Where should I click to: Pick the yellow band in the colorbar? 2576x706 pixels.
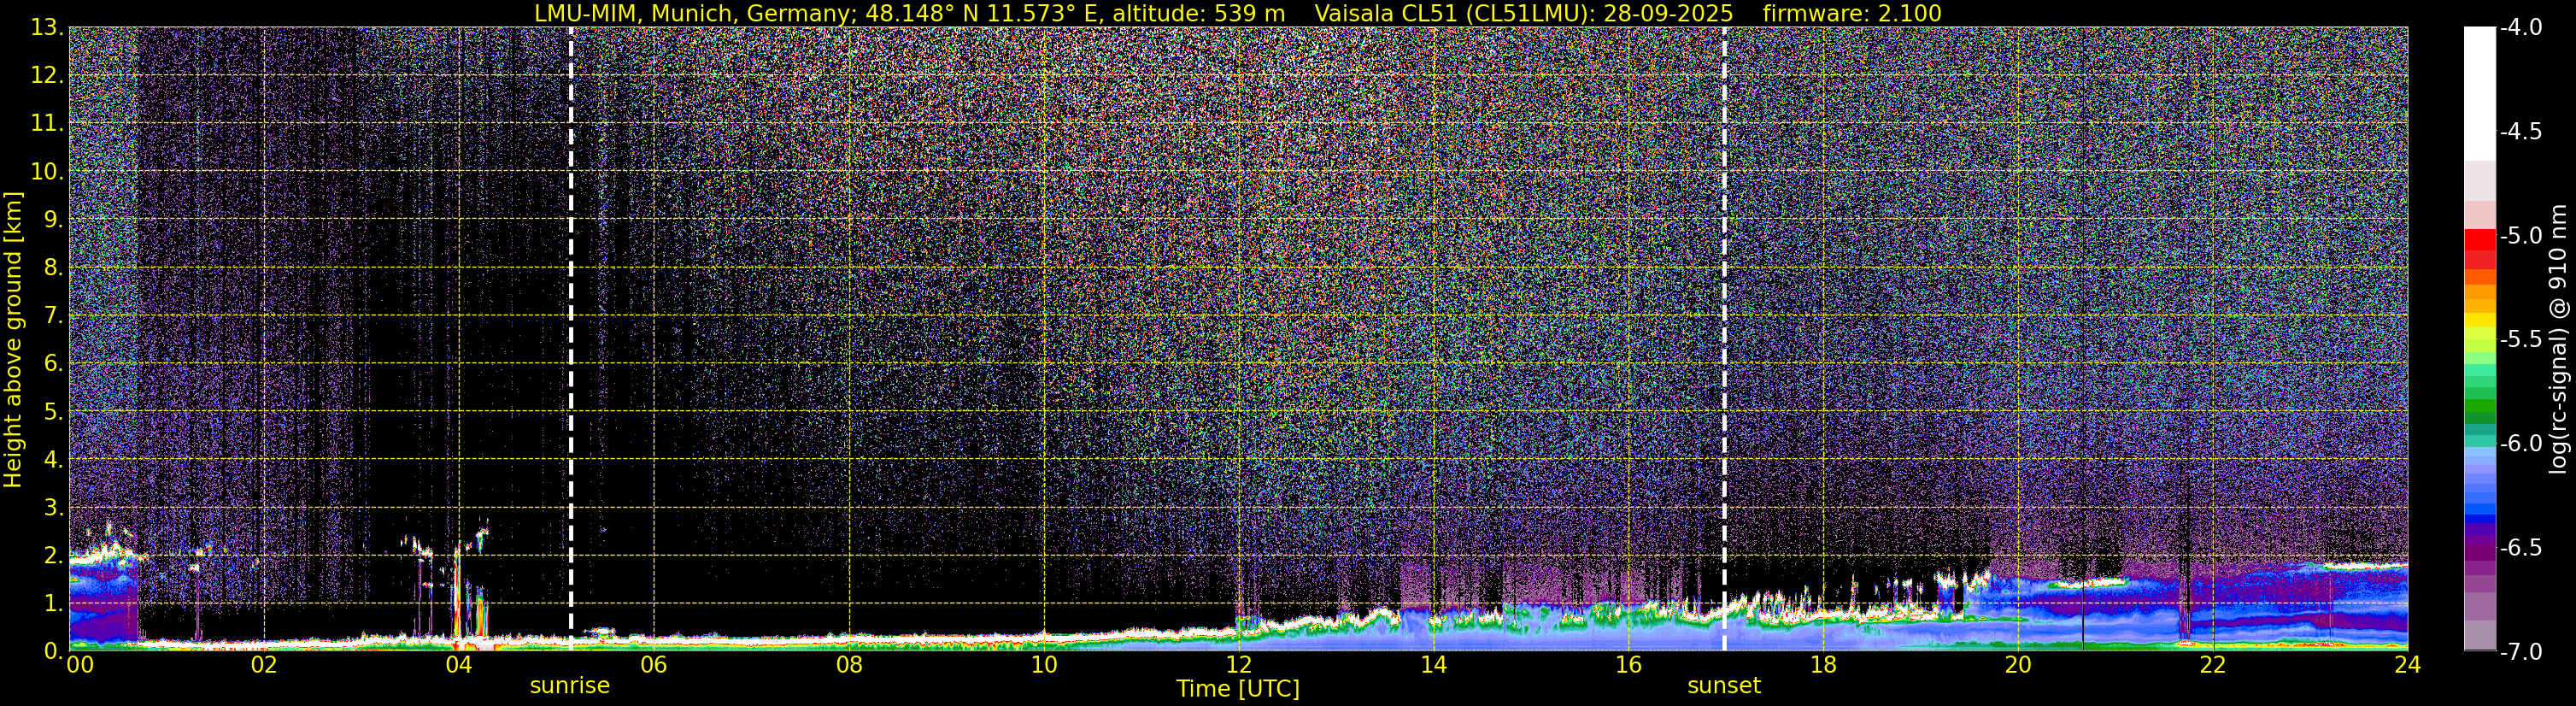(2479, 320)
